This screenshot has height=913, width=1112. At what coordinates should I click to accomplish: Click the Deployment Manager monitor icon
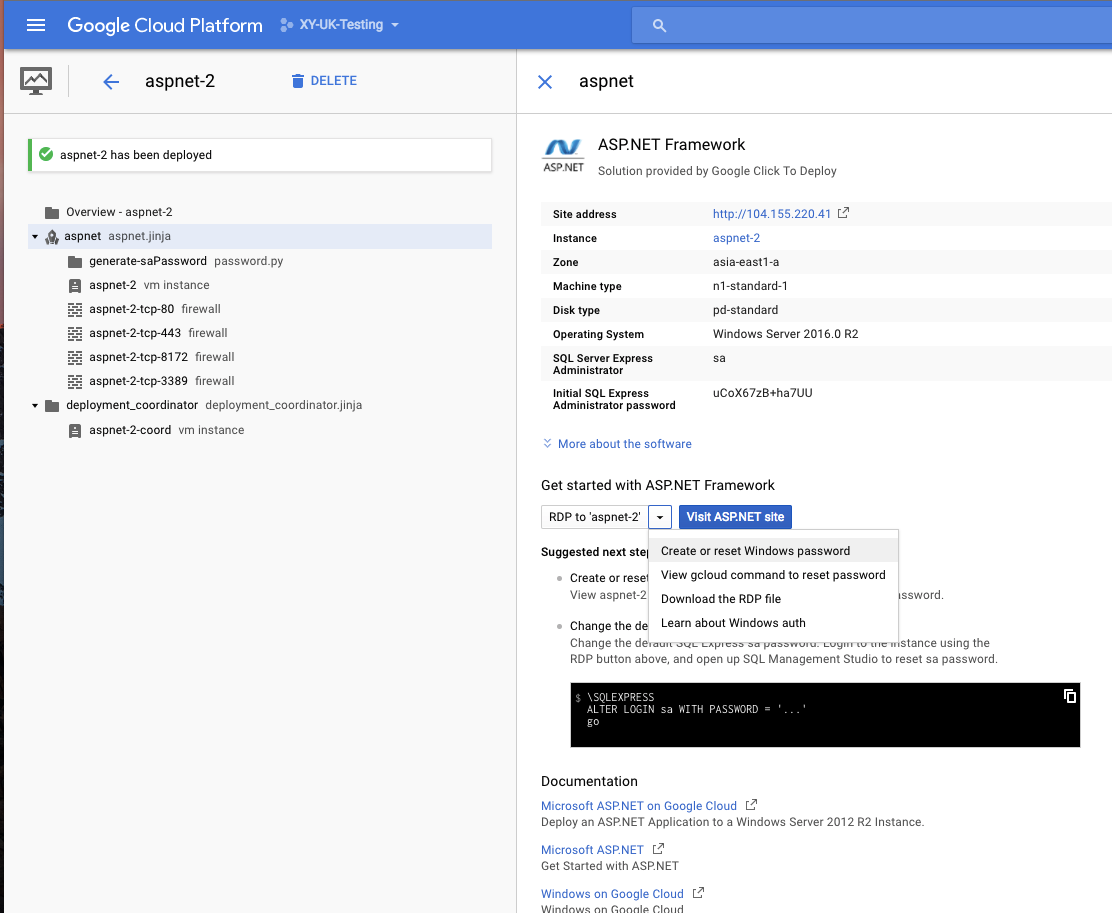point(36,81)
